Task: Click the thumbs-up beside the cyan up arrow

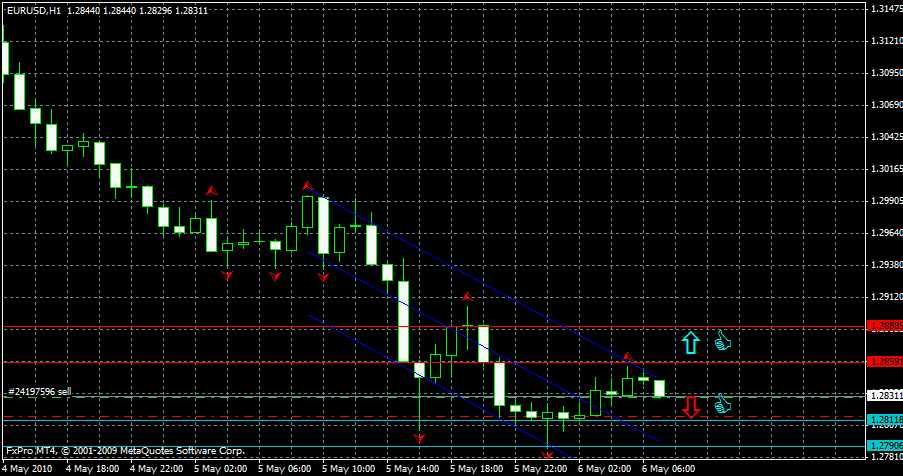Action: click(722, 341)
